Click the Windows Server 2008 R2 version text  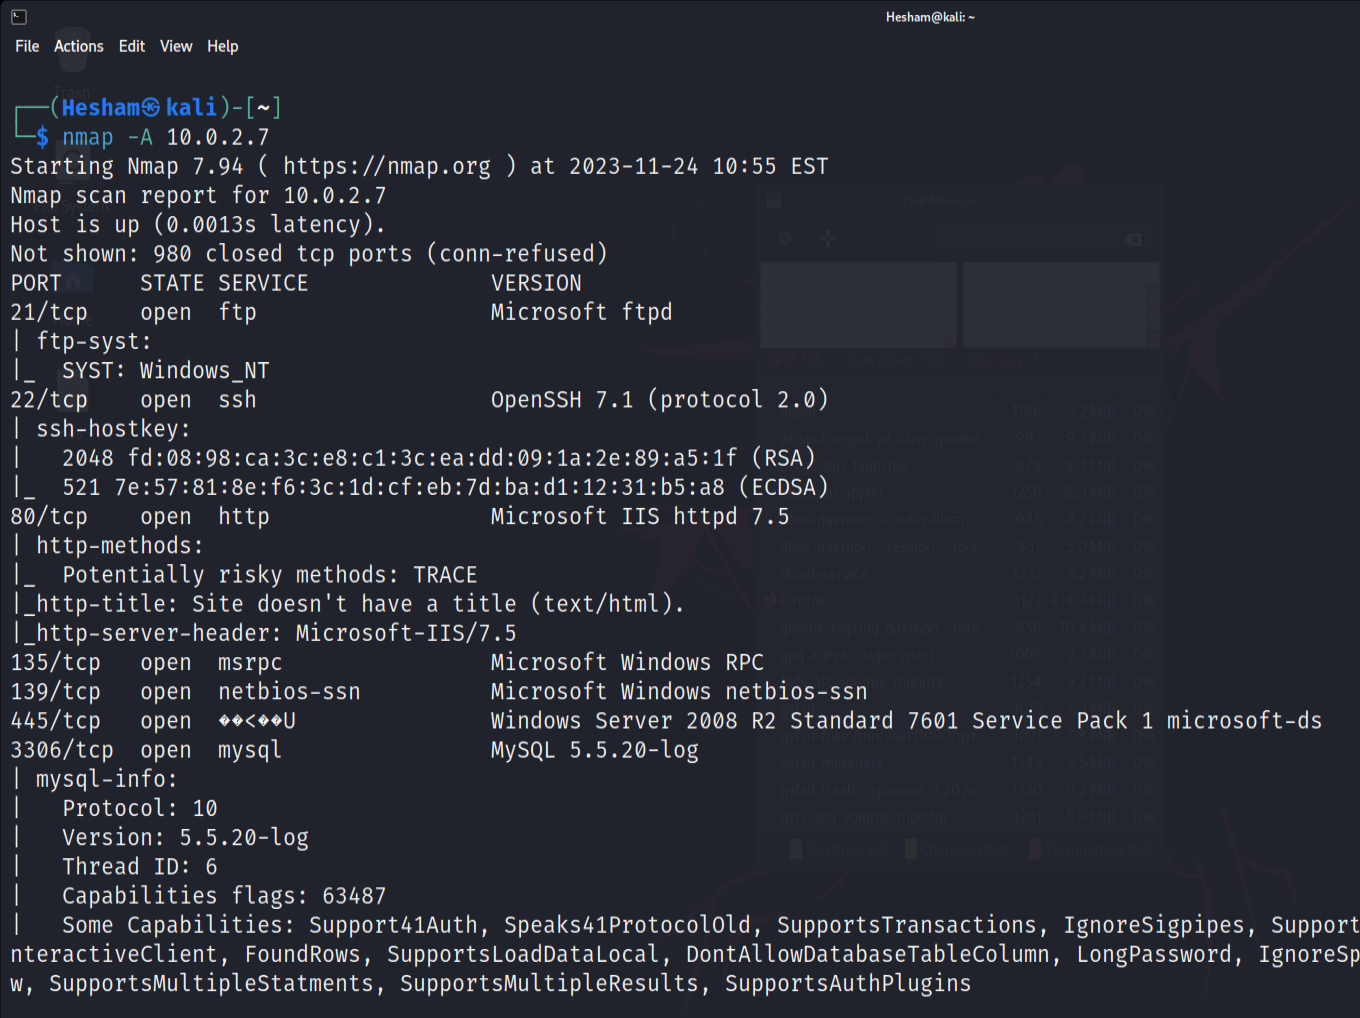906,721
